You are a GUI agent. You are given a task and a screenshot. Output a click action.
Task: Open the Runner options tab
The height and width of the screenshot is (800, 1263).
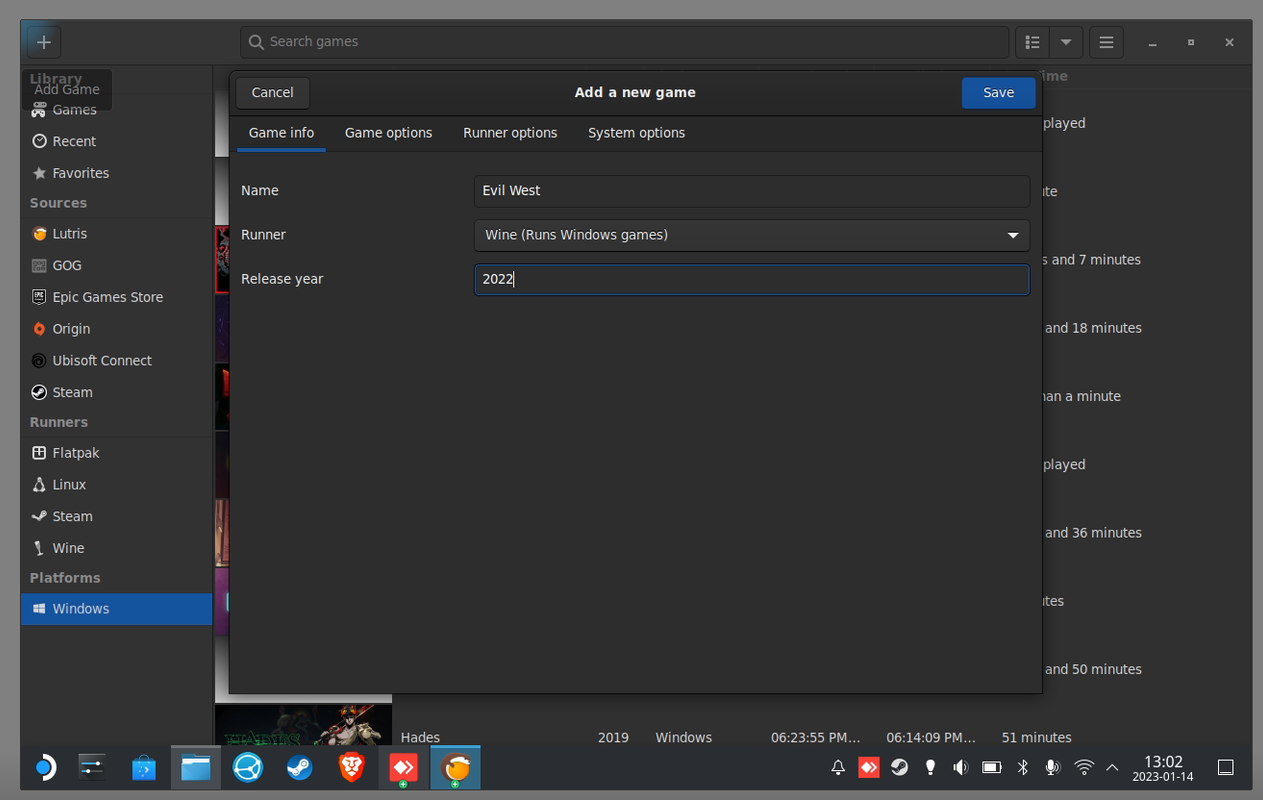(x=510, y=132)
